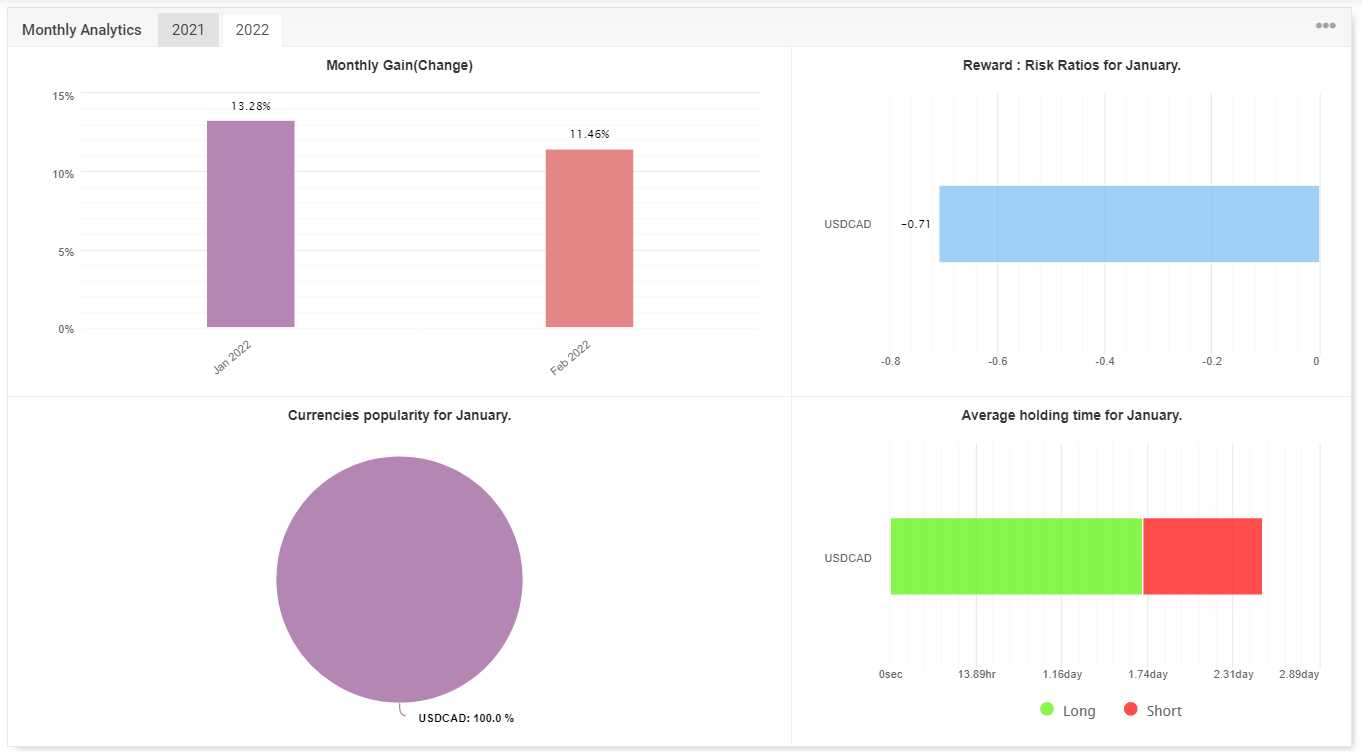Click the red Short holding time bar
Screen dimensions: 1362x752
coord(1203,557)
